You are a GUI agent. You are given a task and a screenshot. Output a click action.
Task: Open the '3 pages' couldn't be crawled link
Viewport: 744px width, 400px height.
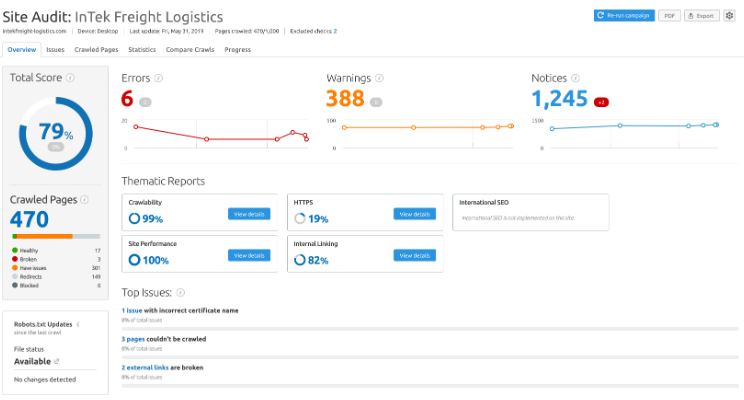coord(133,339)
